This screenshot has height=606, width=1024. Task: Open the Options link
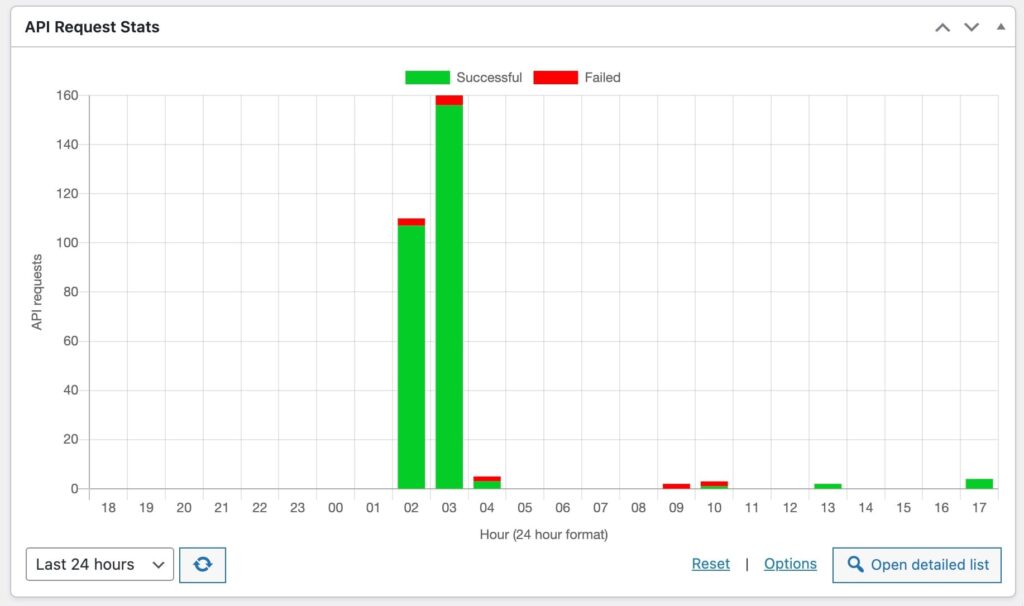[x=790, y=564]
